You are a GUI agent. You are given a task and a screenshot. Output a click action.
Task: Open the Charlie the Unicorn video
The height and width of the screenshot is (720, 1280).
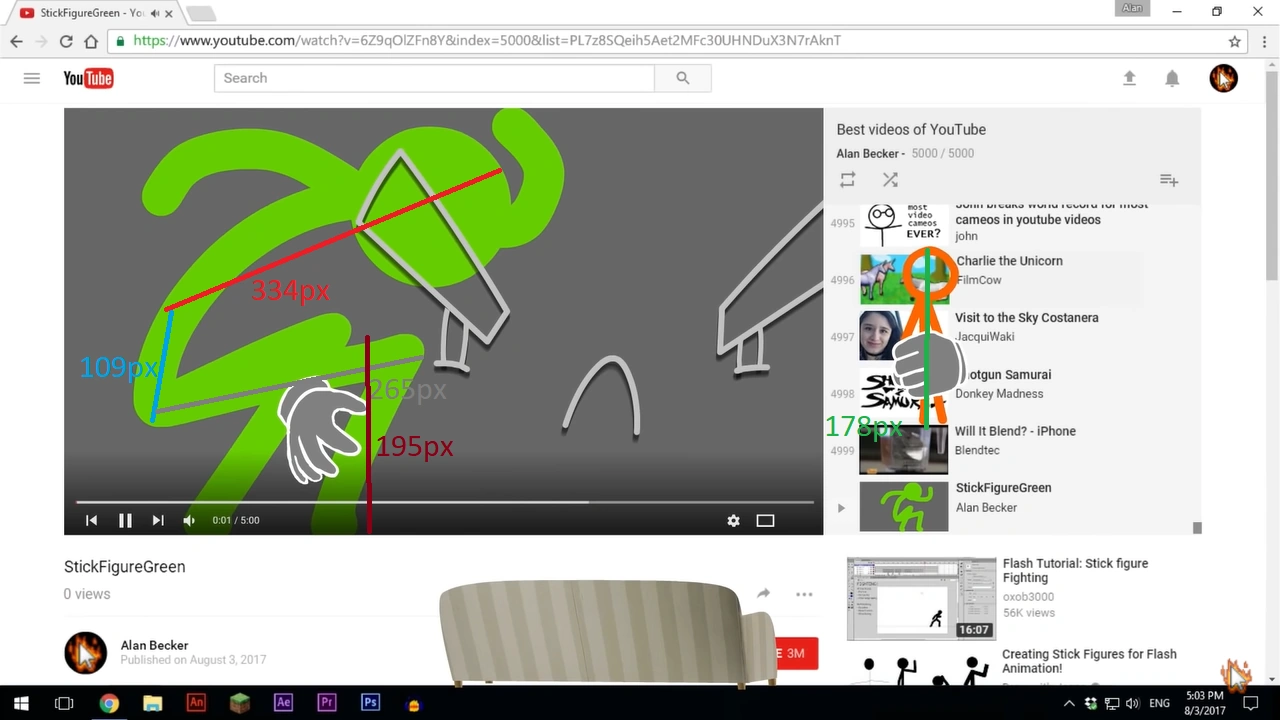[x=1009, y=261]
